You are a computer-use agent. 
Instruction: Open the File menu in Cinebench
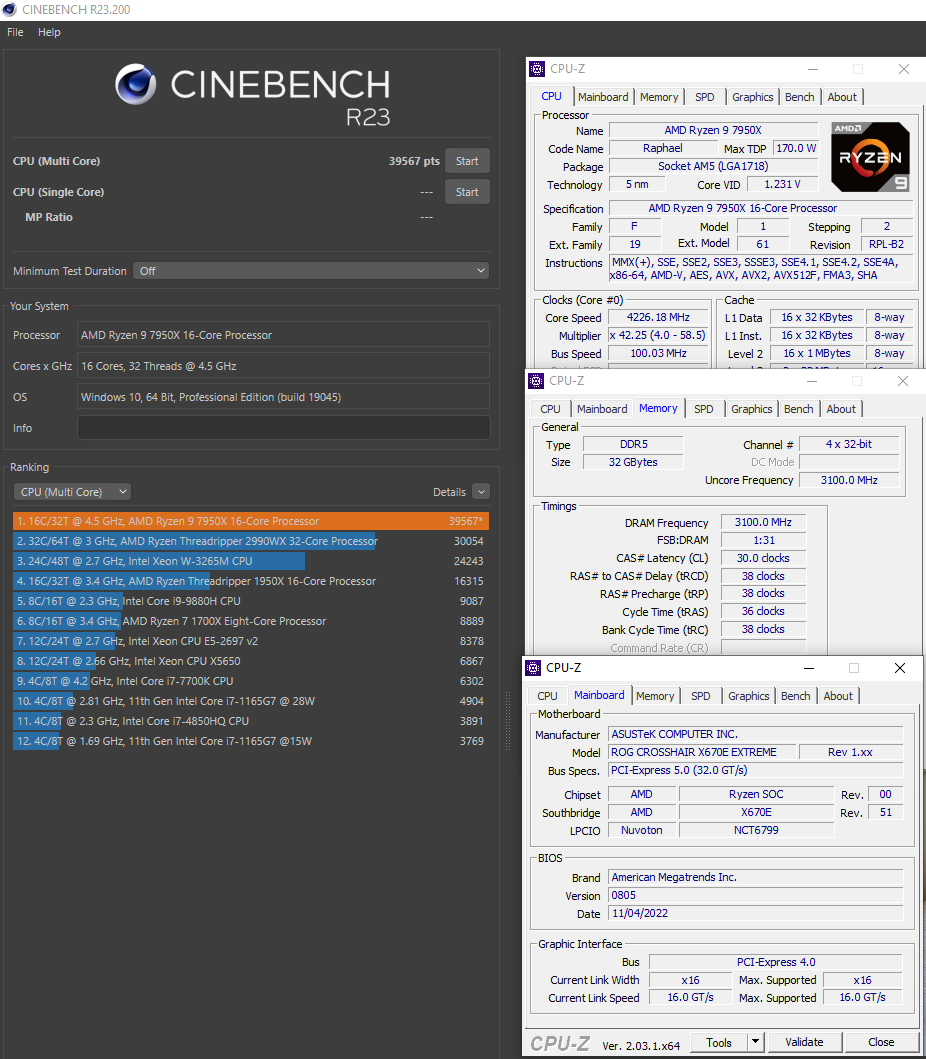(15, 32)
